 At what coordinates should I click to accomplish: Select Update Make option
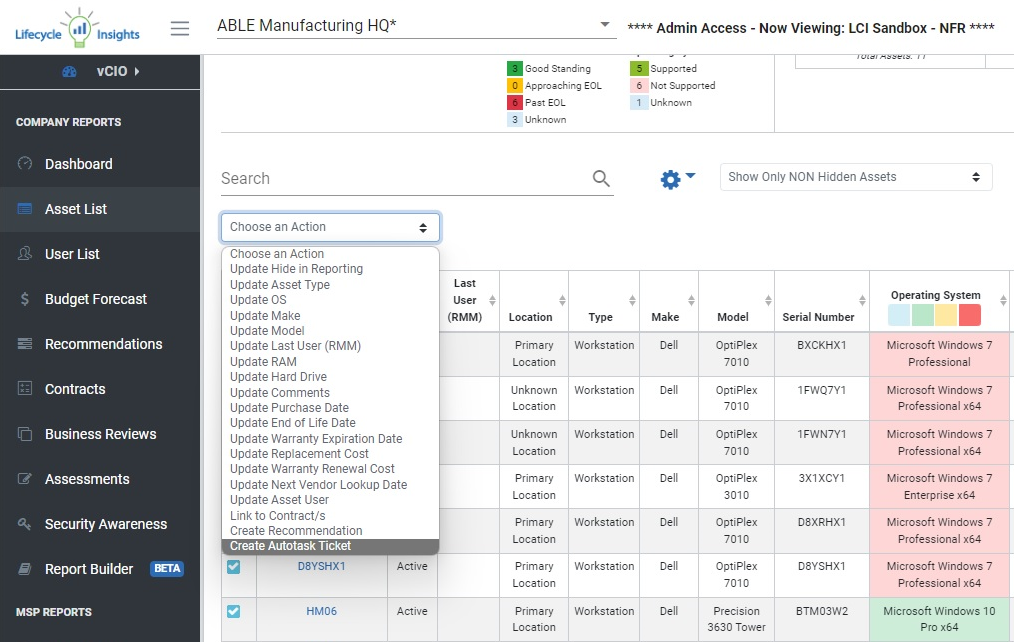tap(330, 316)
